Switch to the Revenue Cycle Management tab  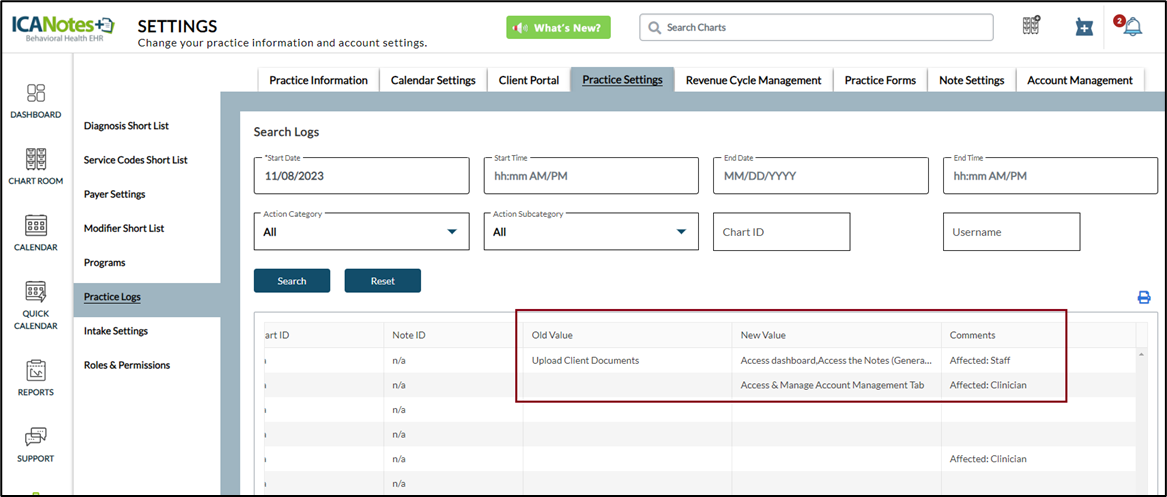753,80
